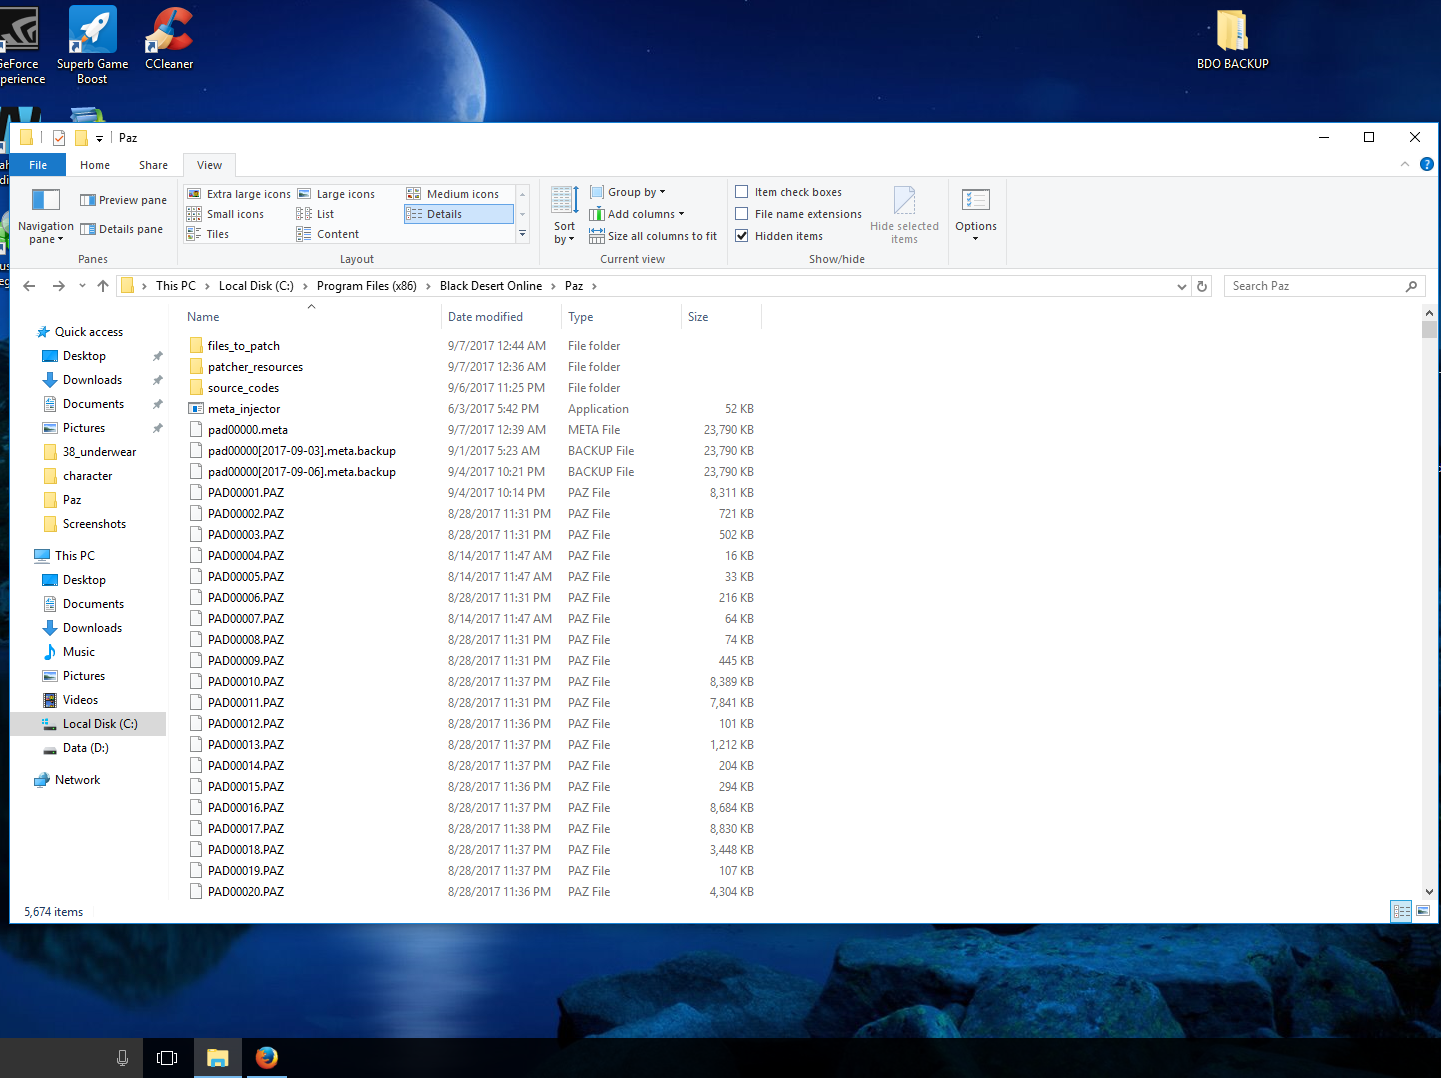Uncheck the Hidden items checkbox
The height and width of the screenshot is (1078, 1441).
coord(742,236)
